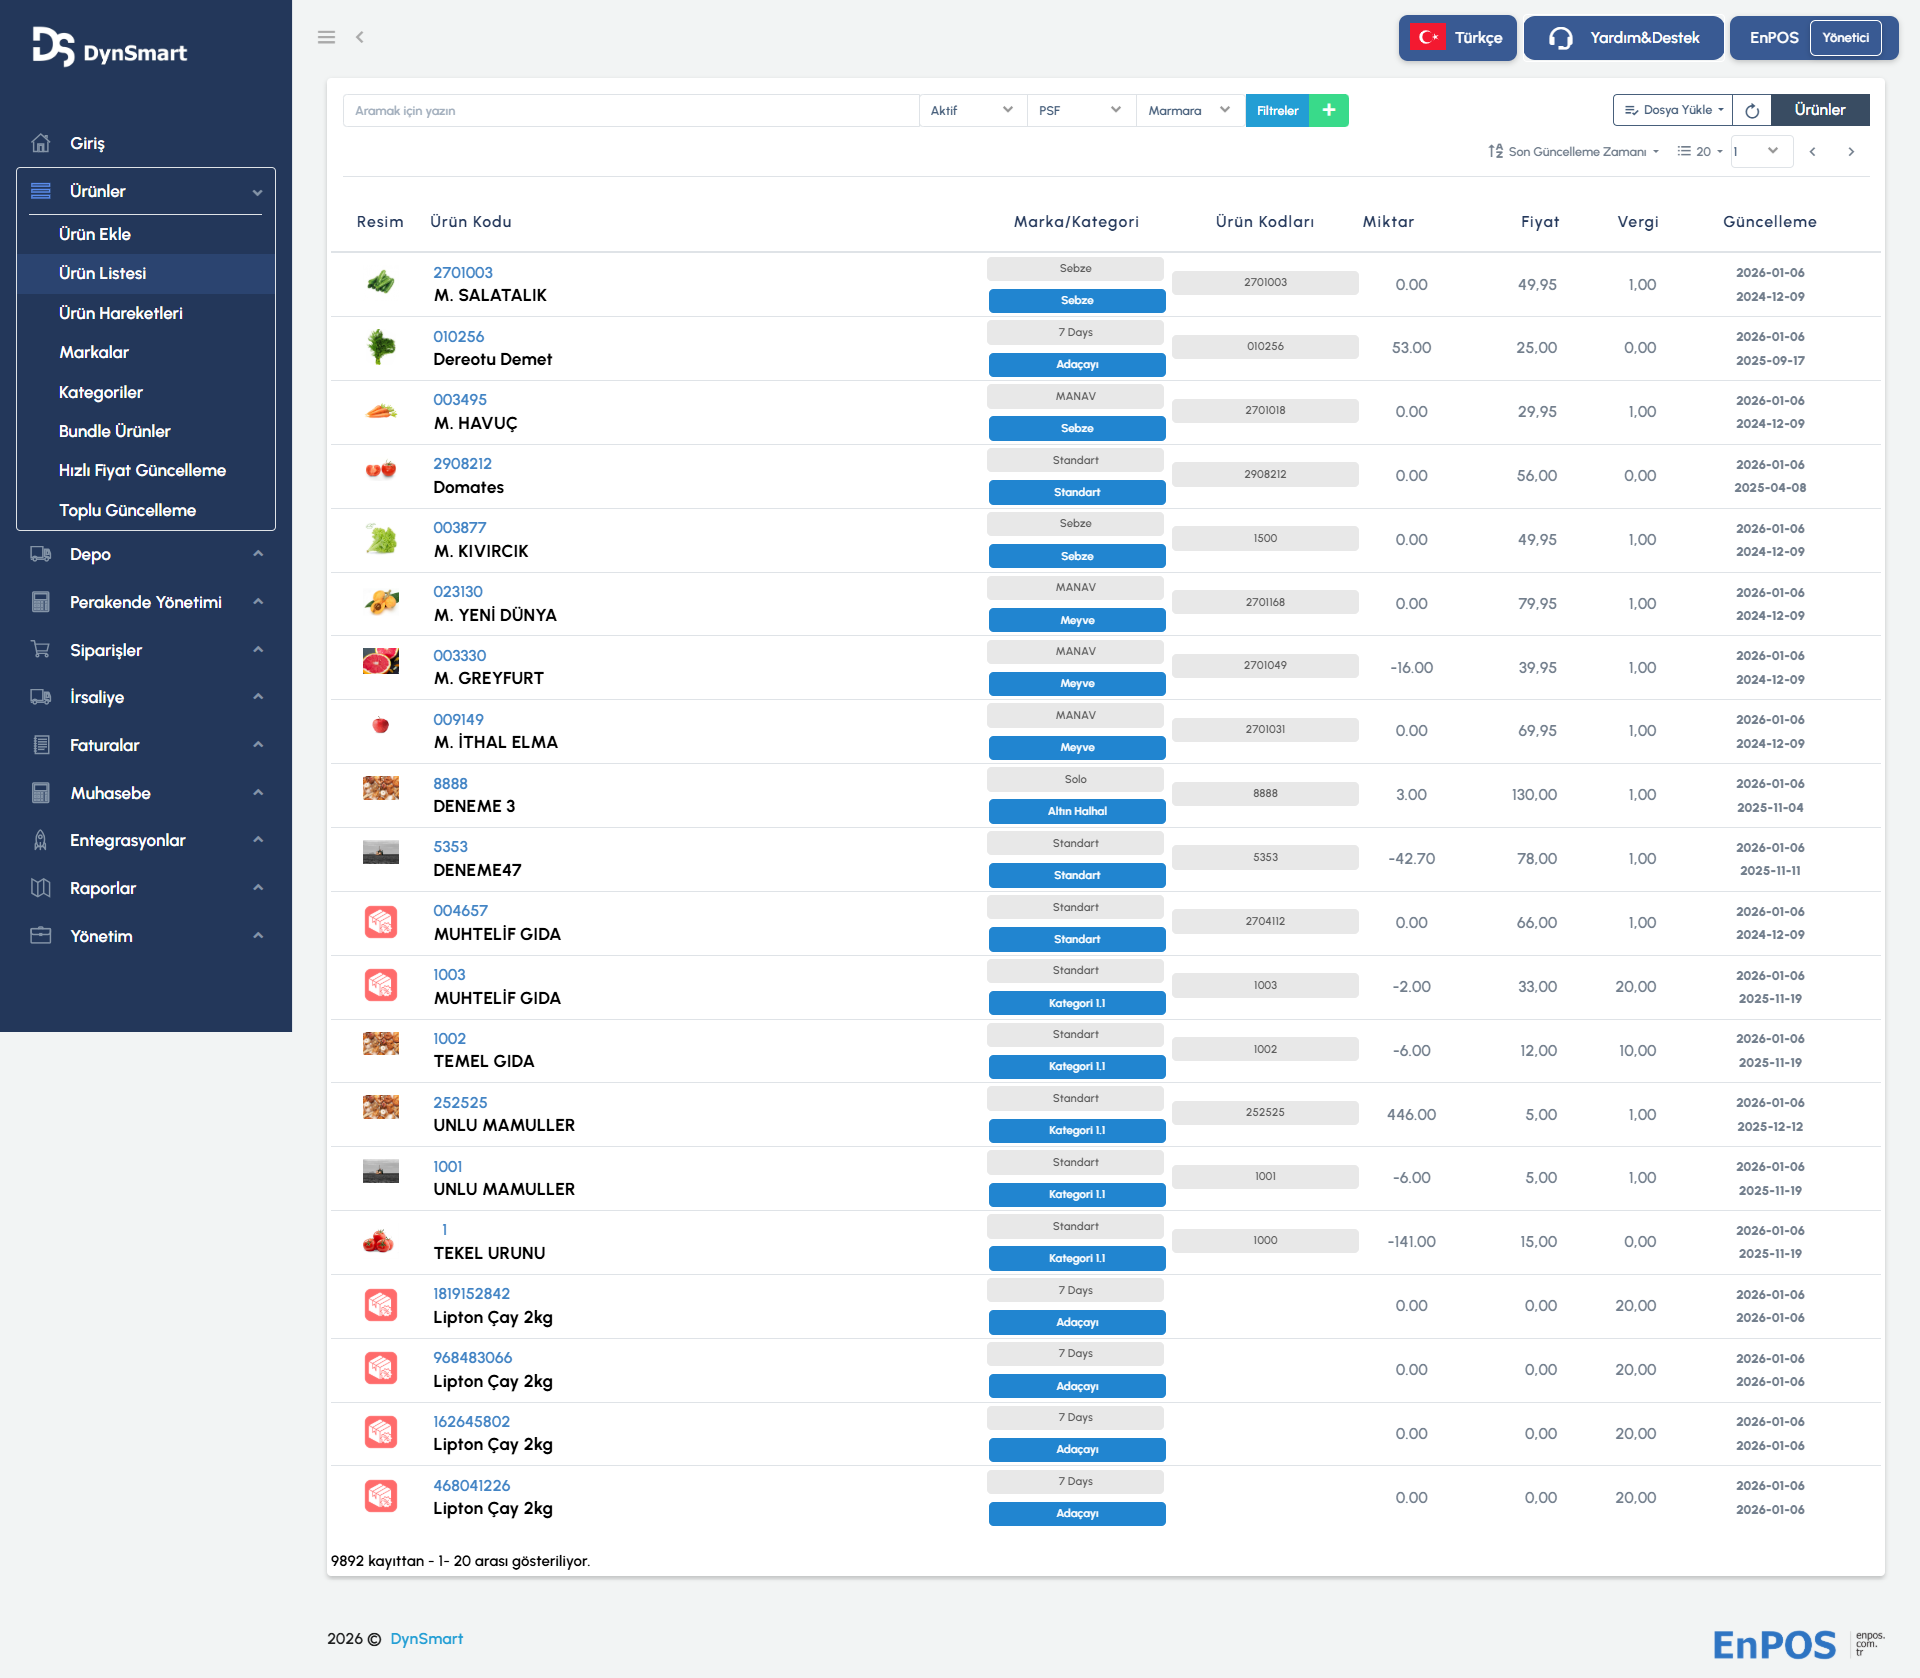The width and height of the screenshot is (1920, 1678).
Task: Click the Giriş home icon in sidebar
Action: (41, 143)
